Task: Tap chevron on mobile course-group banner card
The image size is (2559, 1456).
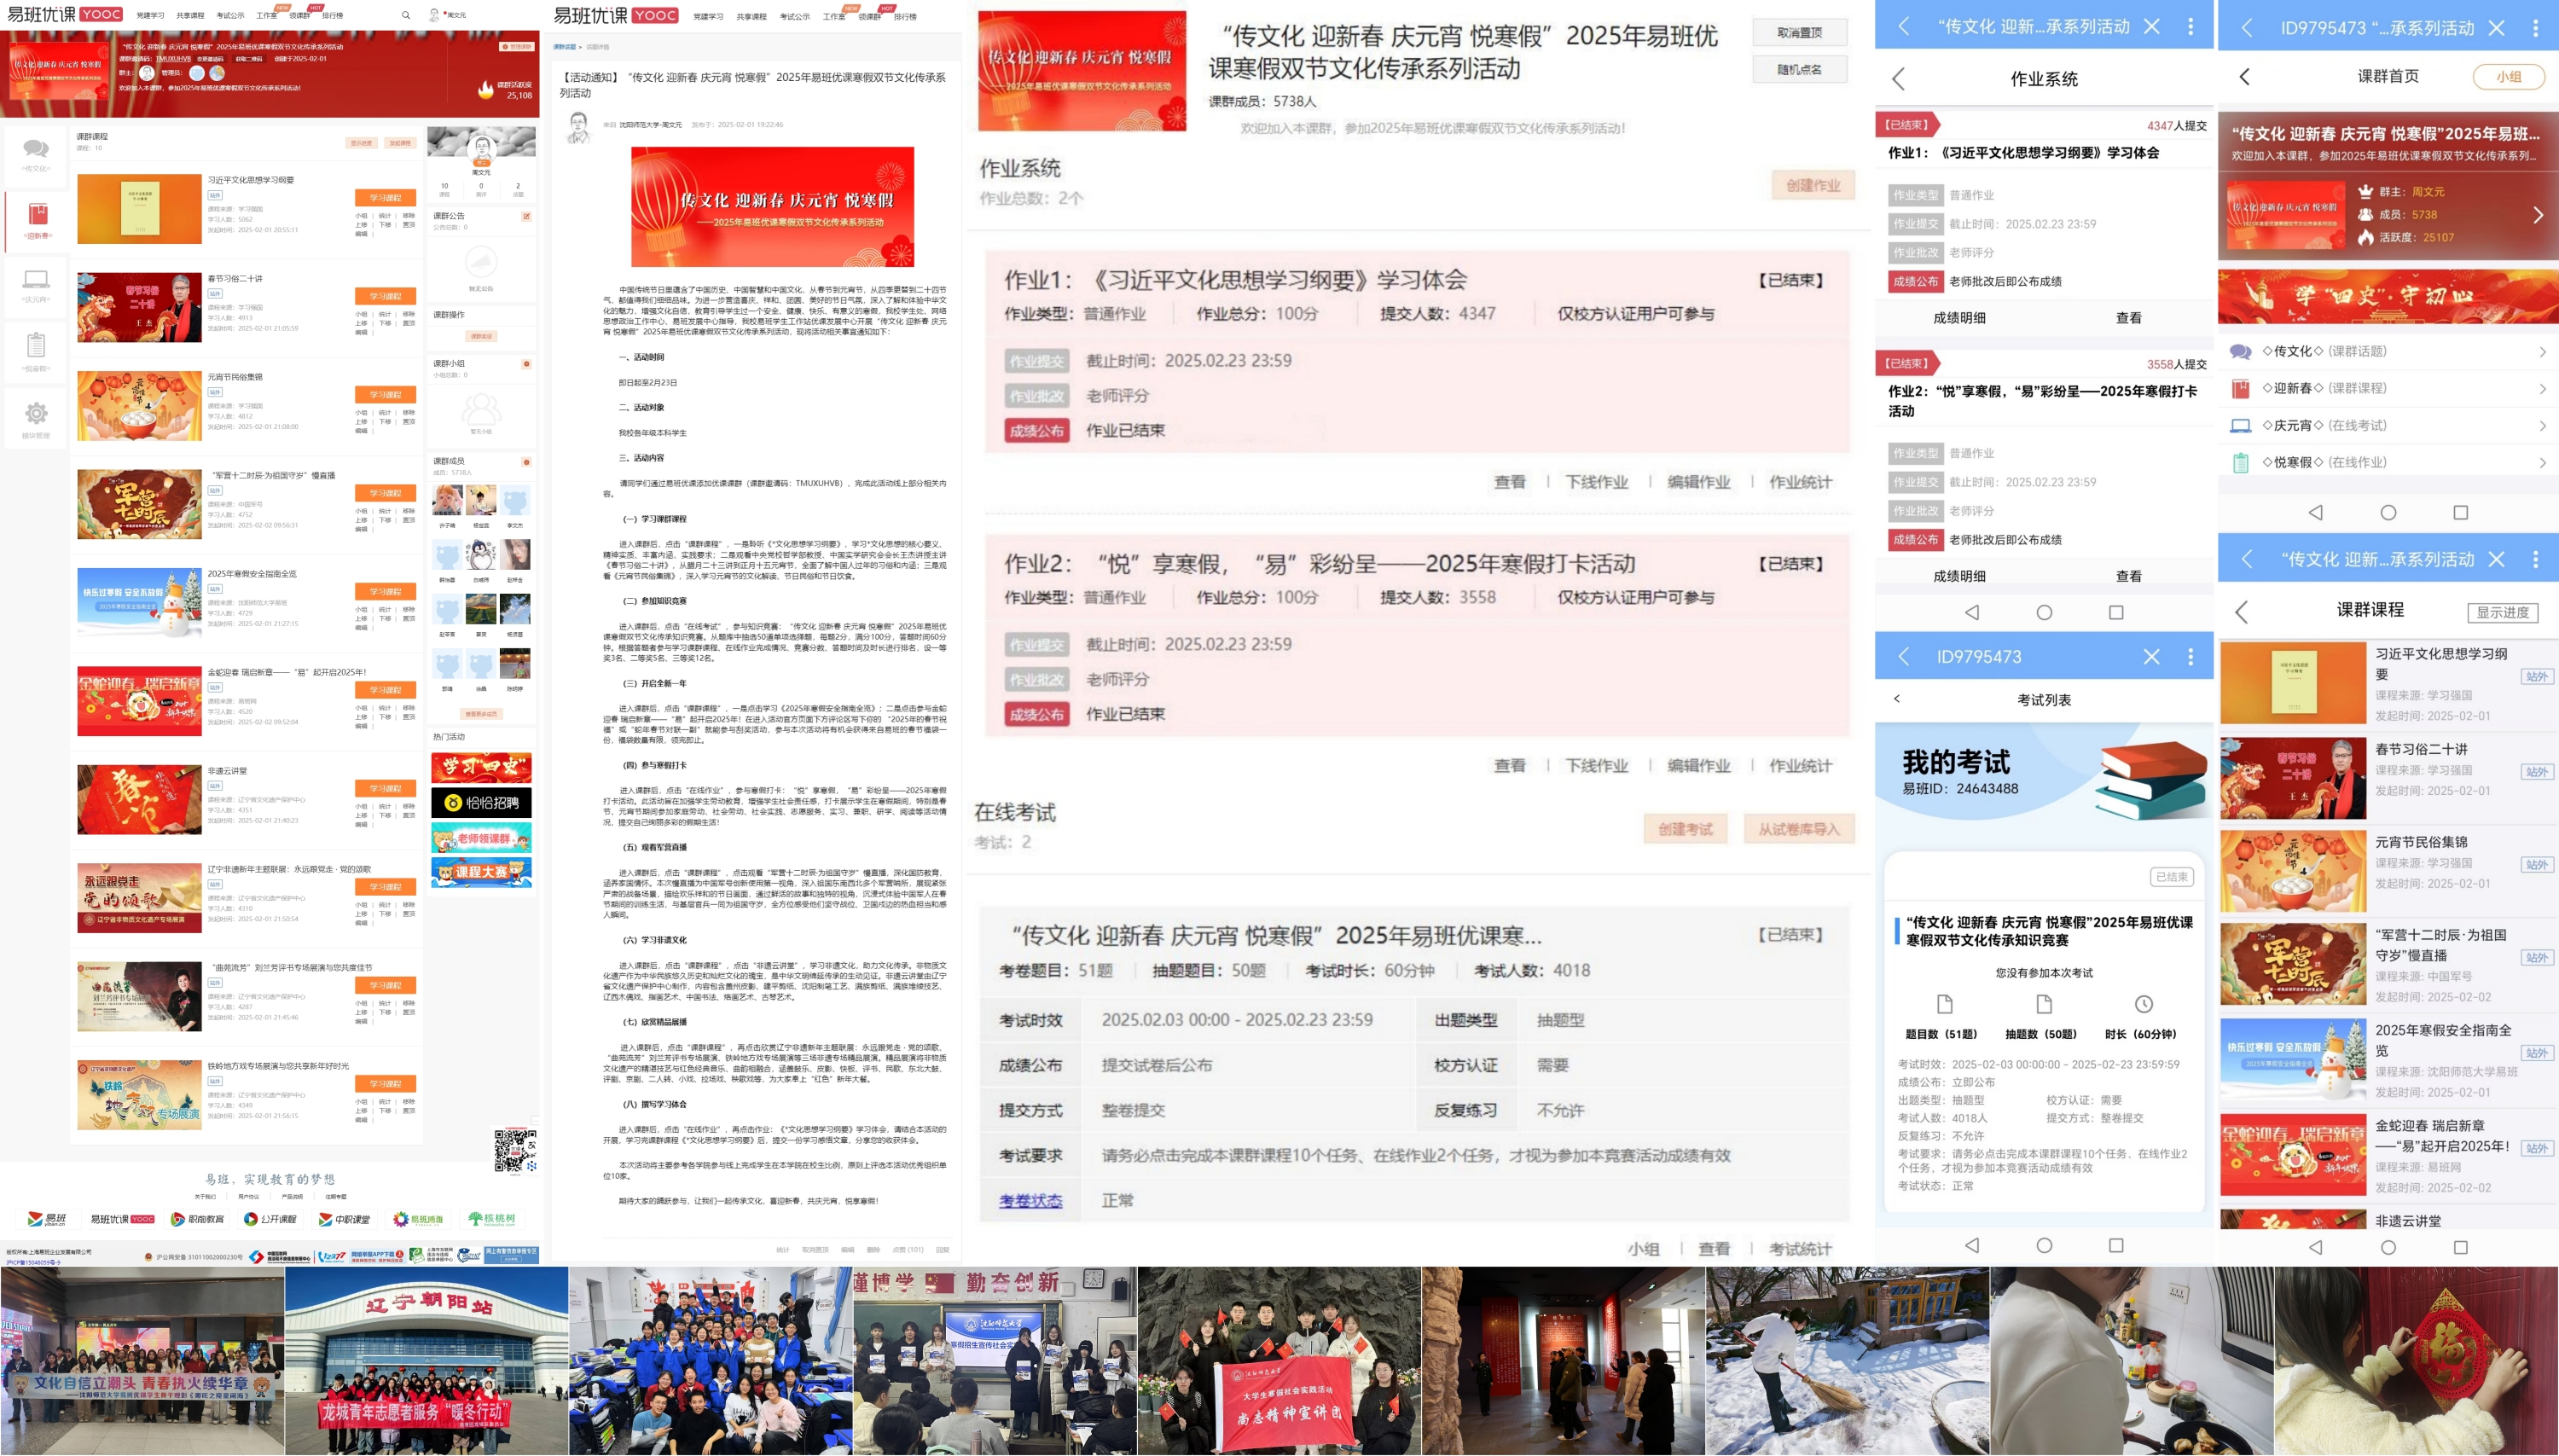Action: 2538,215
